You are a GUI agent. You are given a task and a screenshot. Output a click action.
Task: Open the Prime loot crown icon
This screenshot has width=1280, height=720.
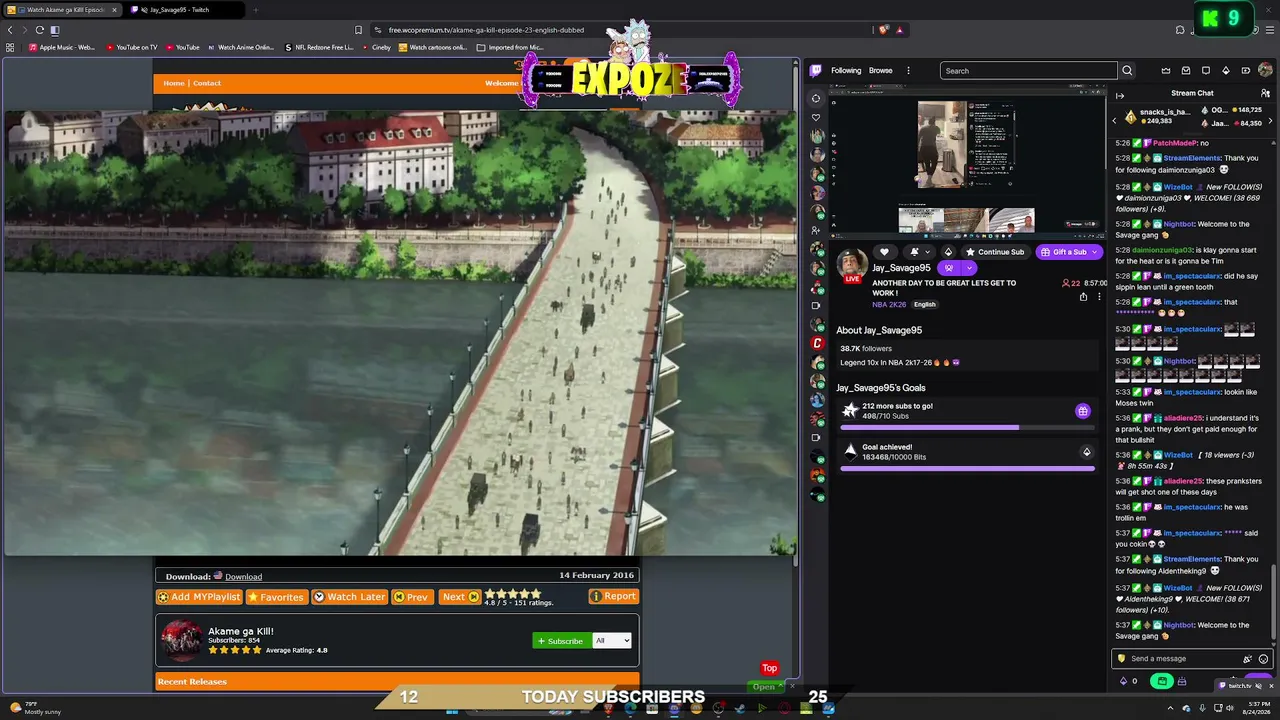[x=1166, y=71]
